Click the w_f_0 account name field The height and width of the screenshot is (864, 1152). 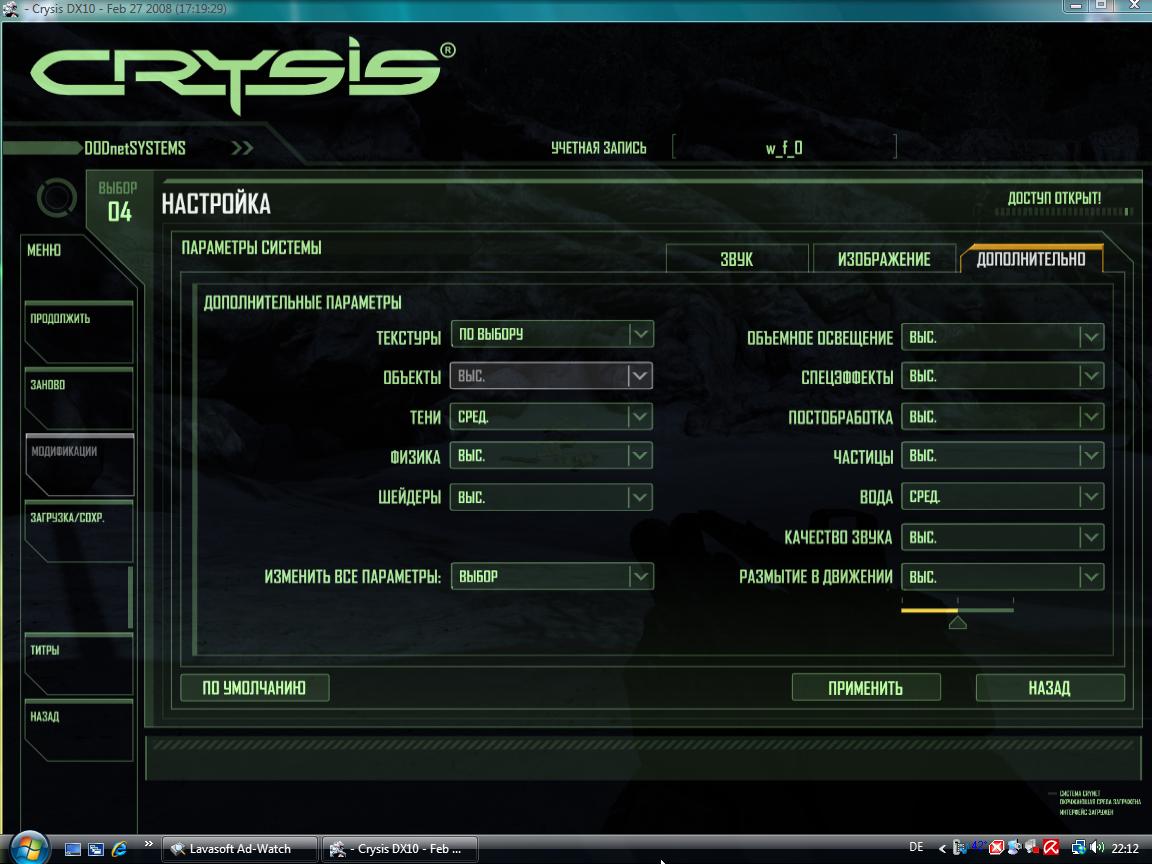784,148
